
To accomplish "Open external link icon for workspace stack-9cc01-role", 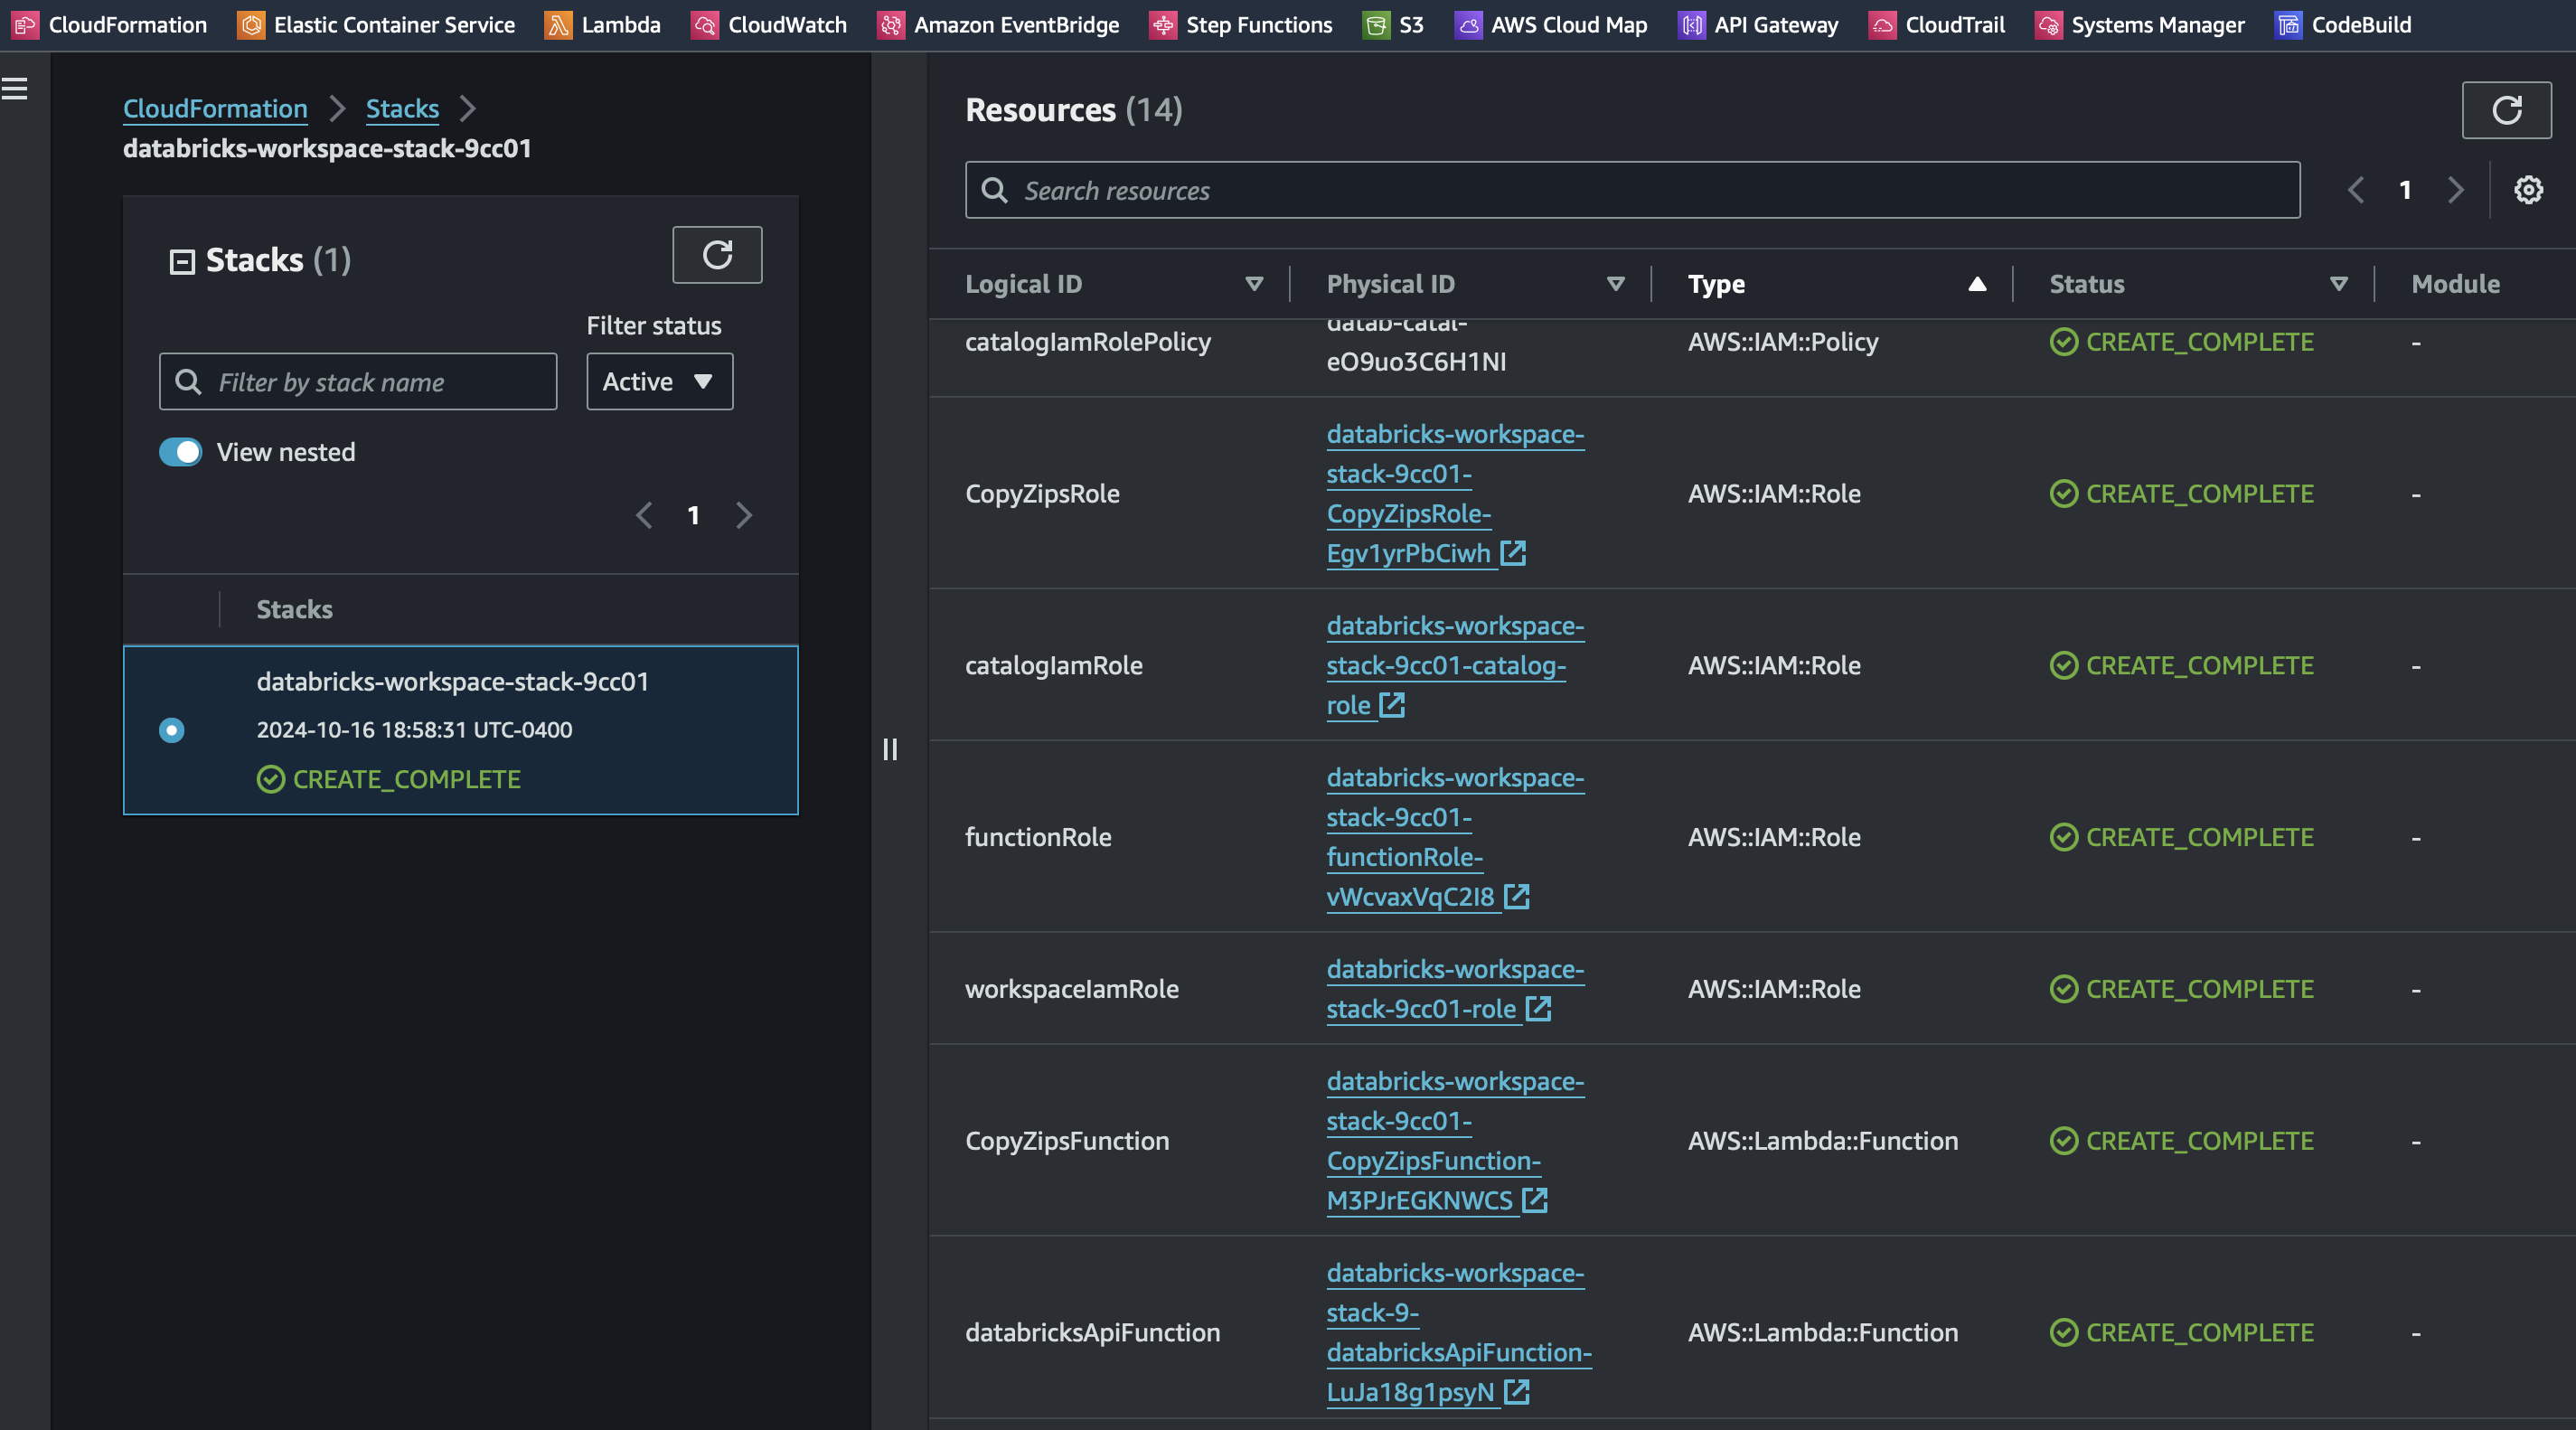I will 1539,1009.
